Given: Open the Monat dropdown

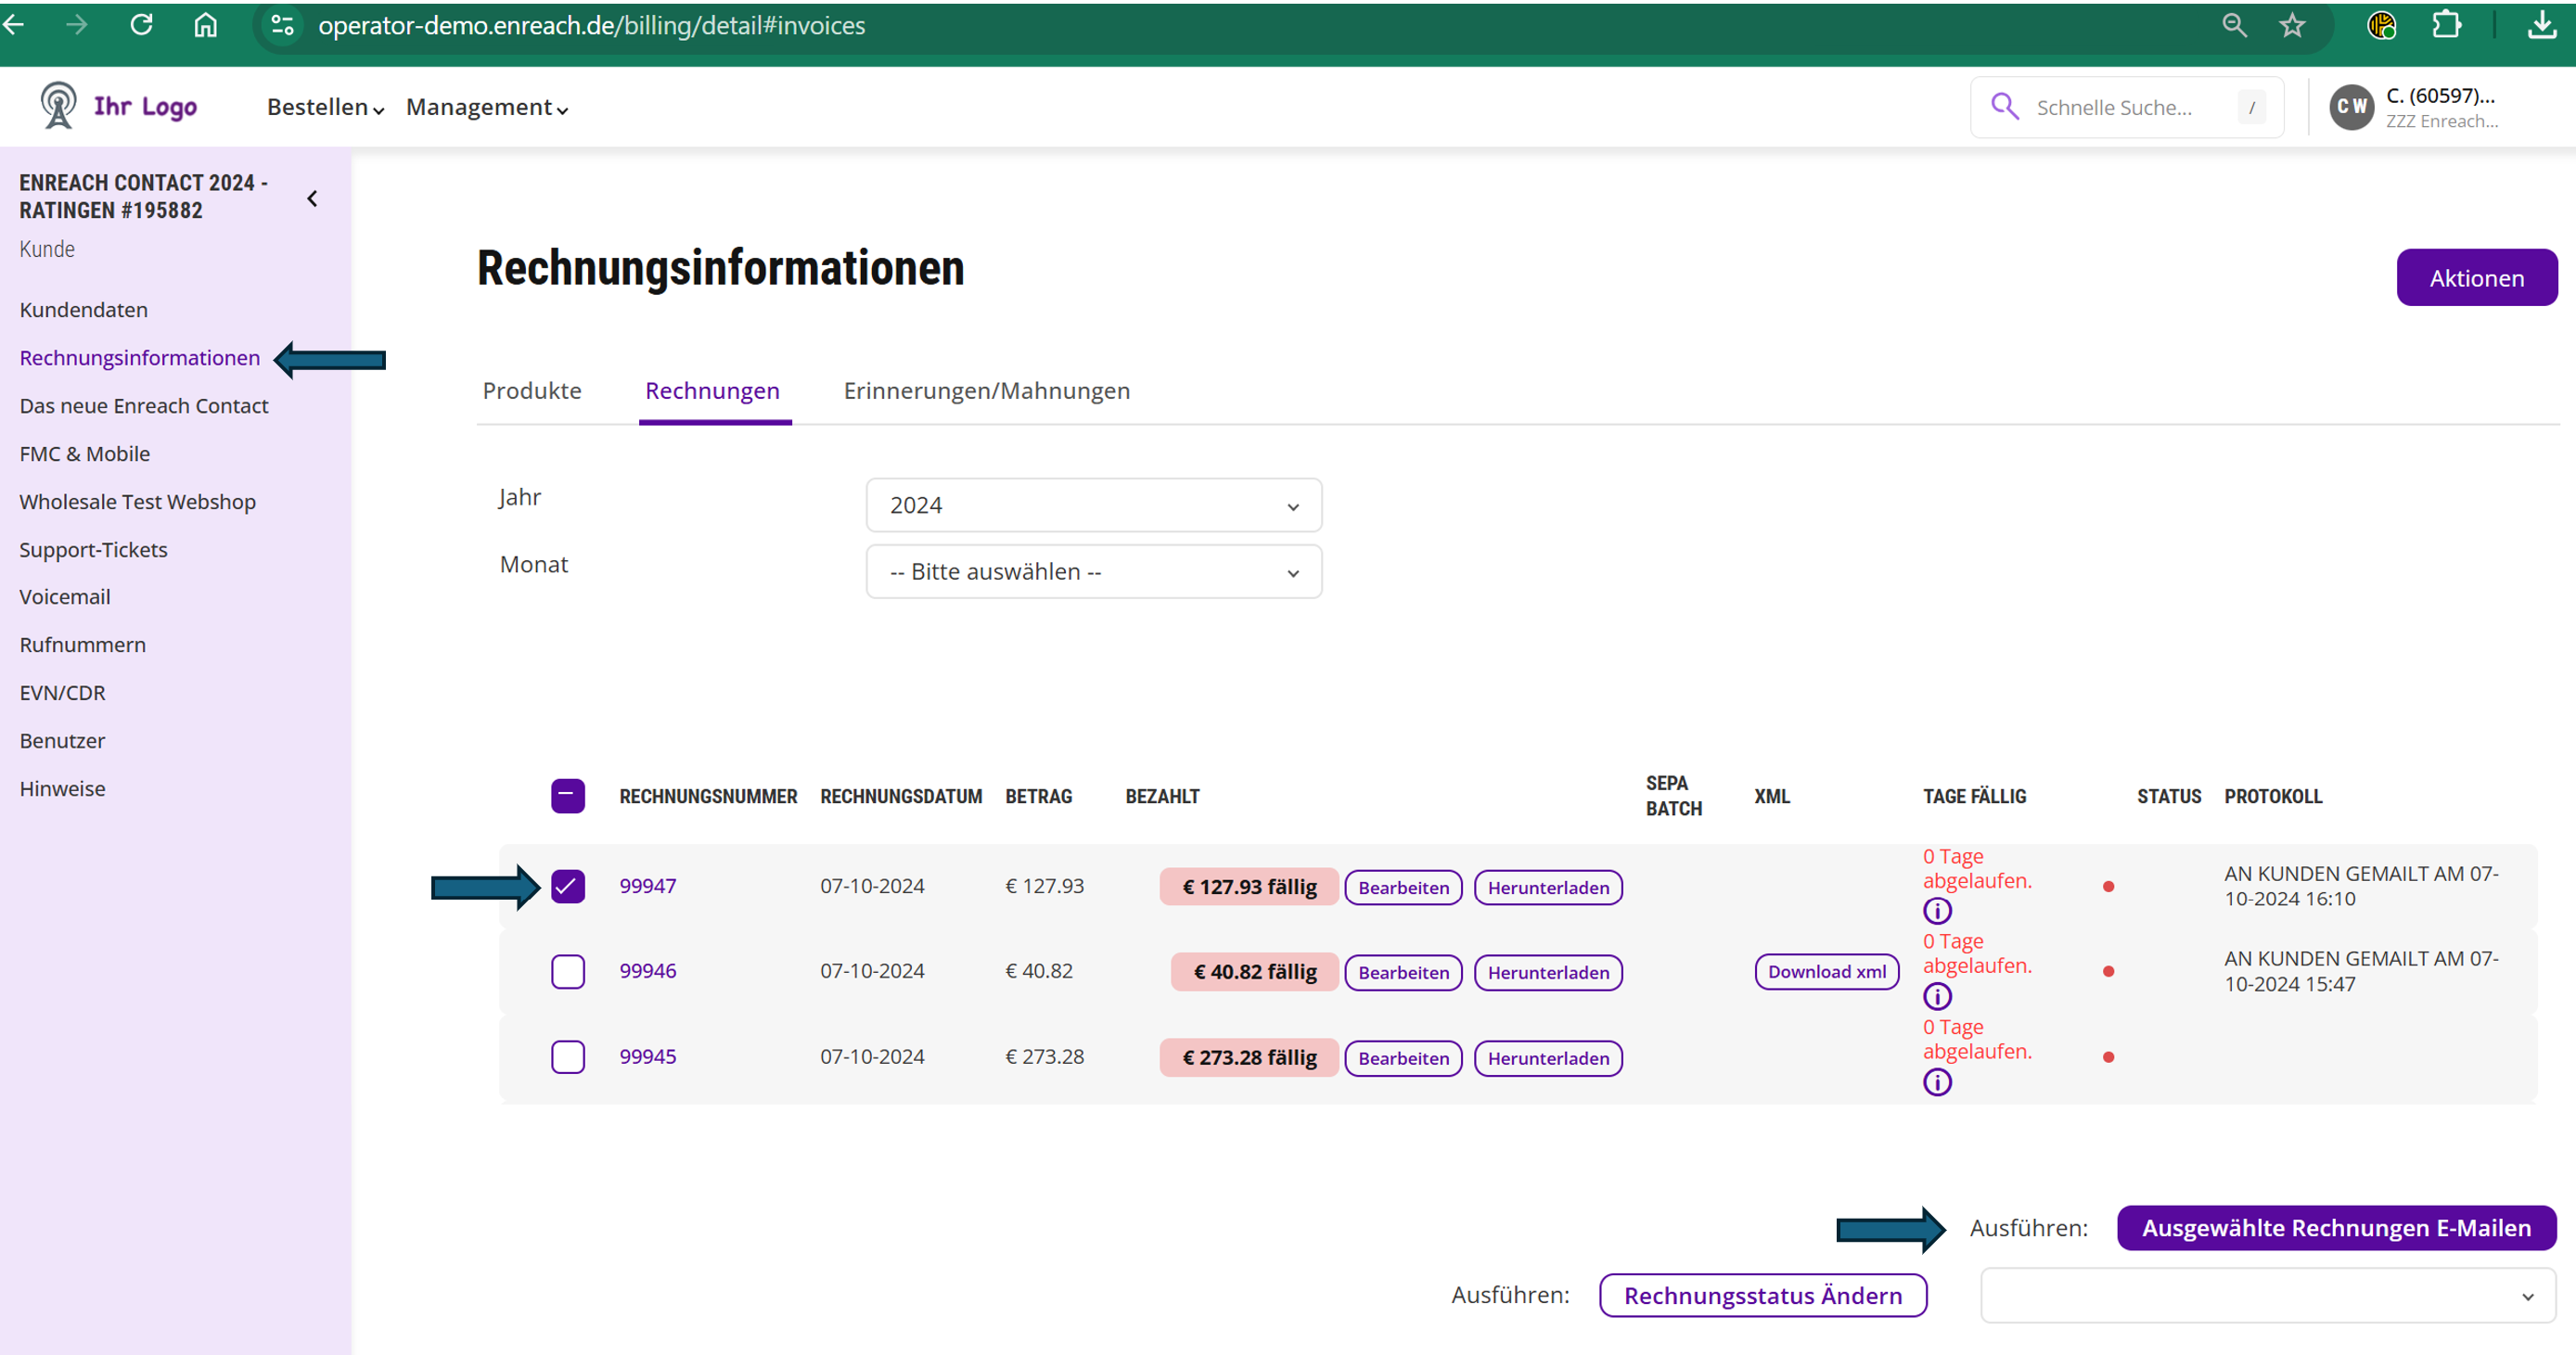Looking at the screenshot, I should 1093,572.
